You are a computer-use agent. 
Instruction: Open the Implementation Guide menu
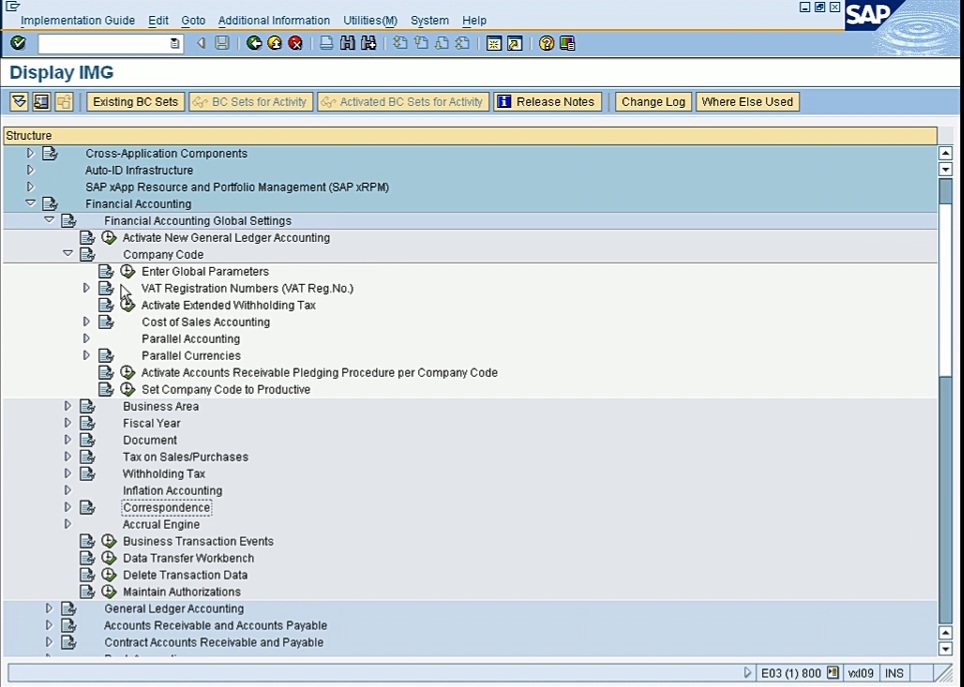click(x=77, y=20)
